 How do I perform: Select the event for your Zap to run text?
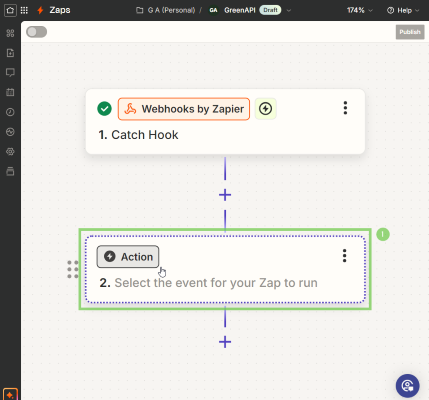(216, 283)
